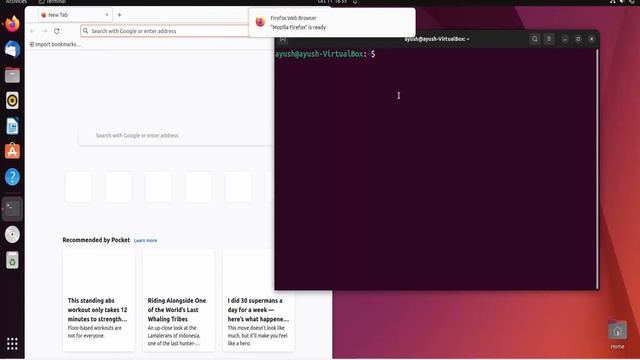Viewport: 640px width, 360px height.
Task: Open a new Firefox tab with plus
Action: click(120, 15)
